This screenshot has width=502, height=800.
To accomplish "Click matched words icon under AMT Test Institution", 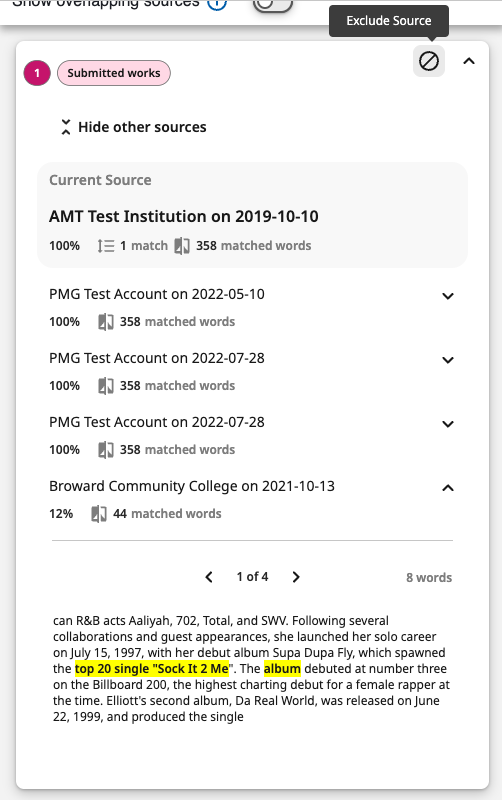I will [182, 246].
